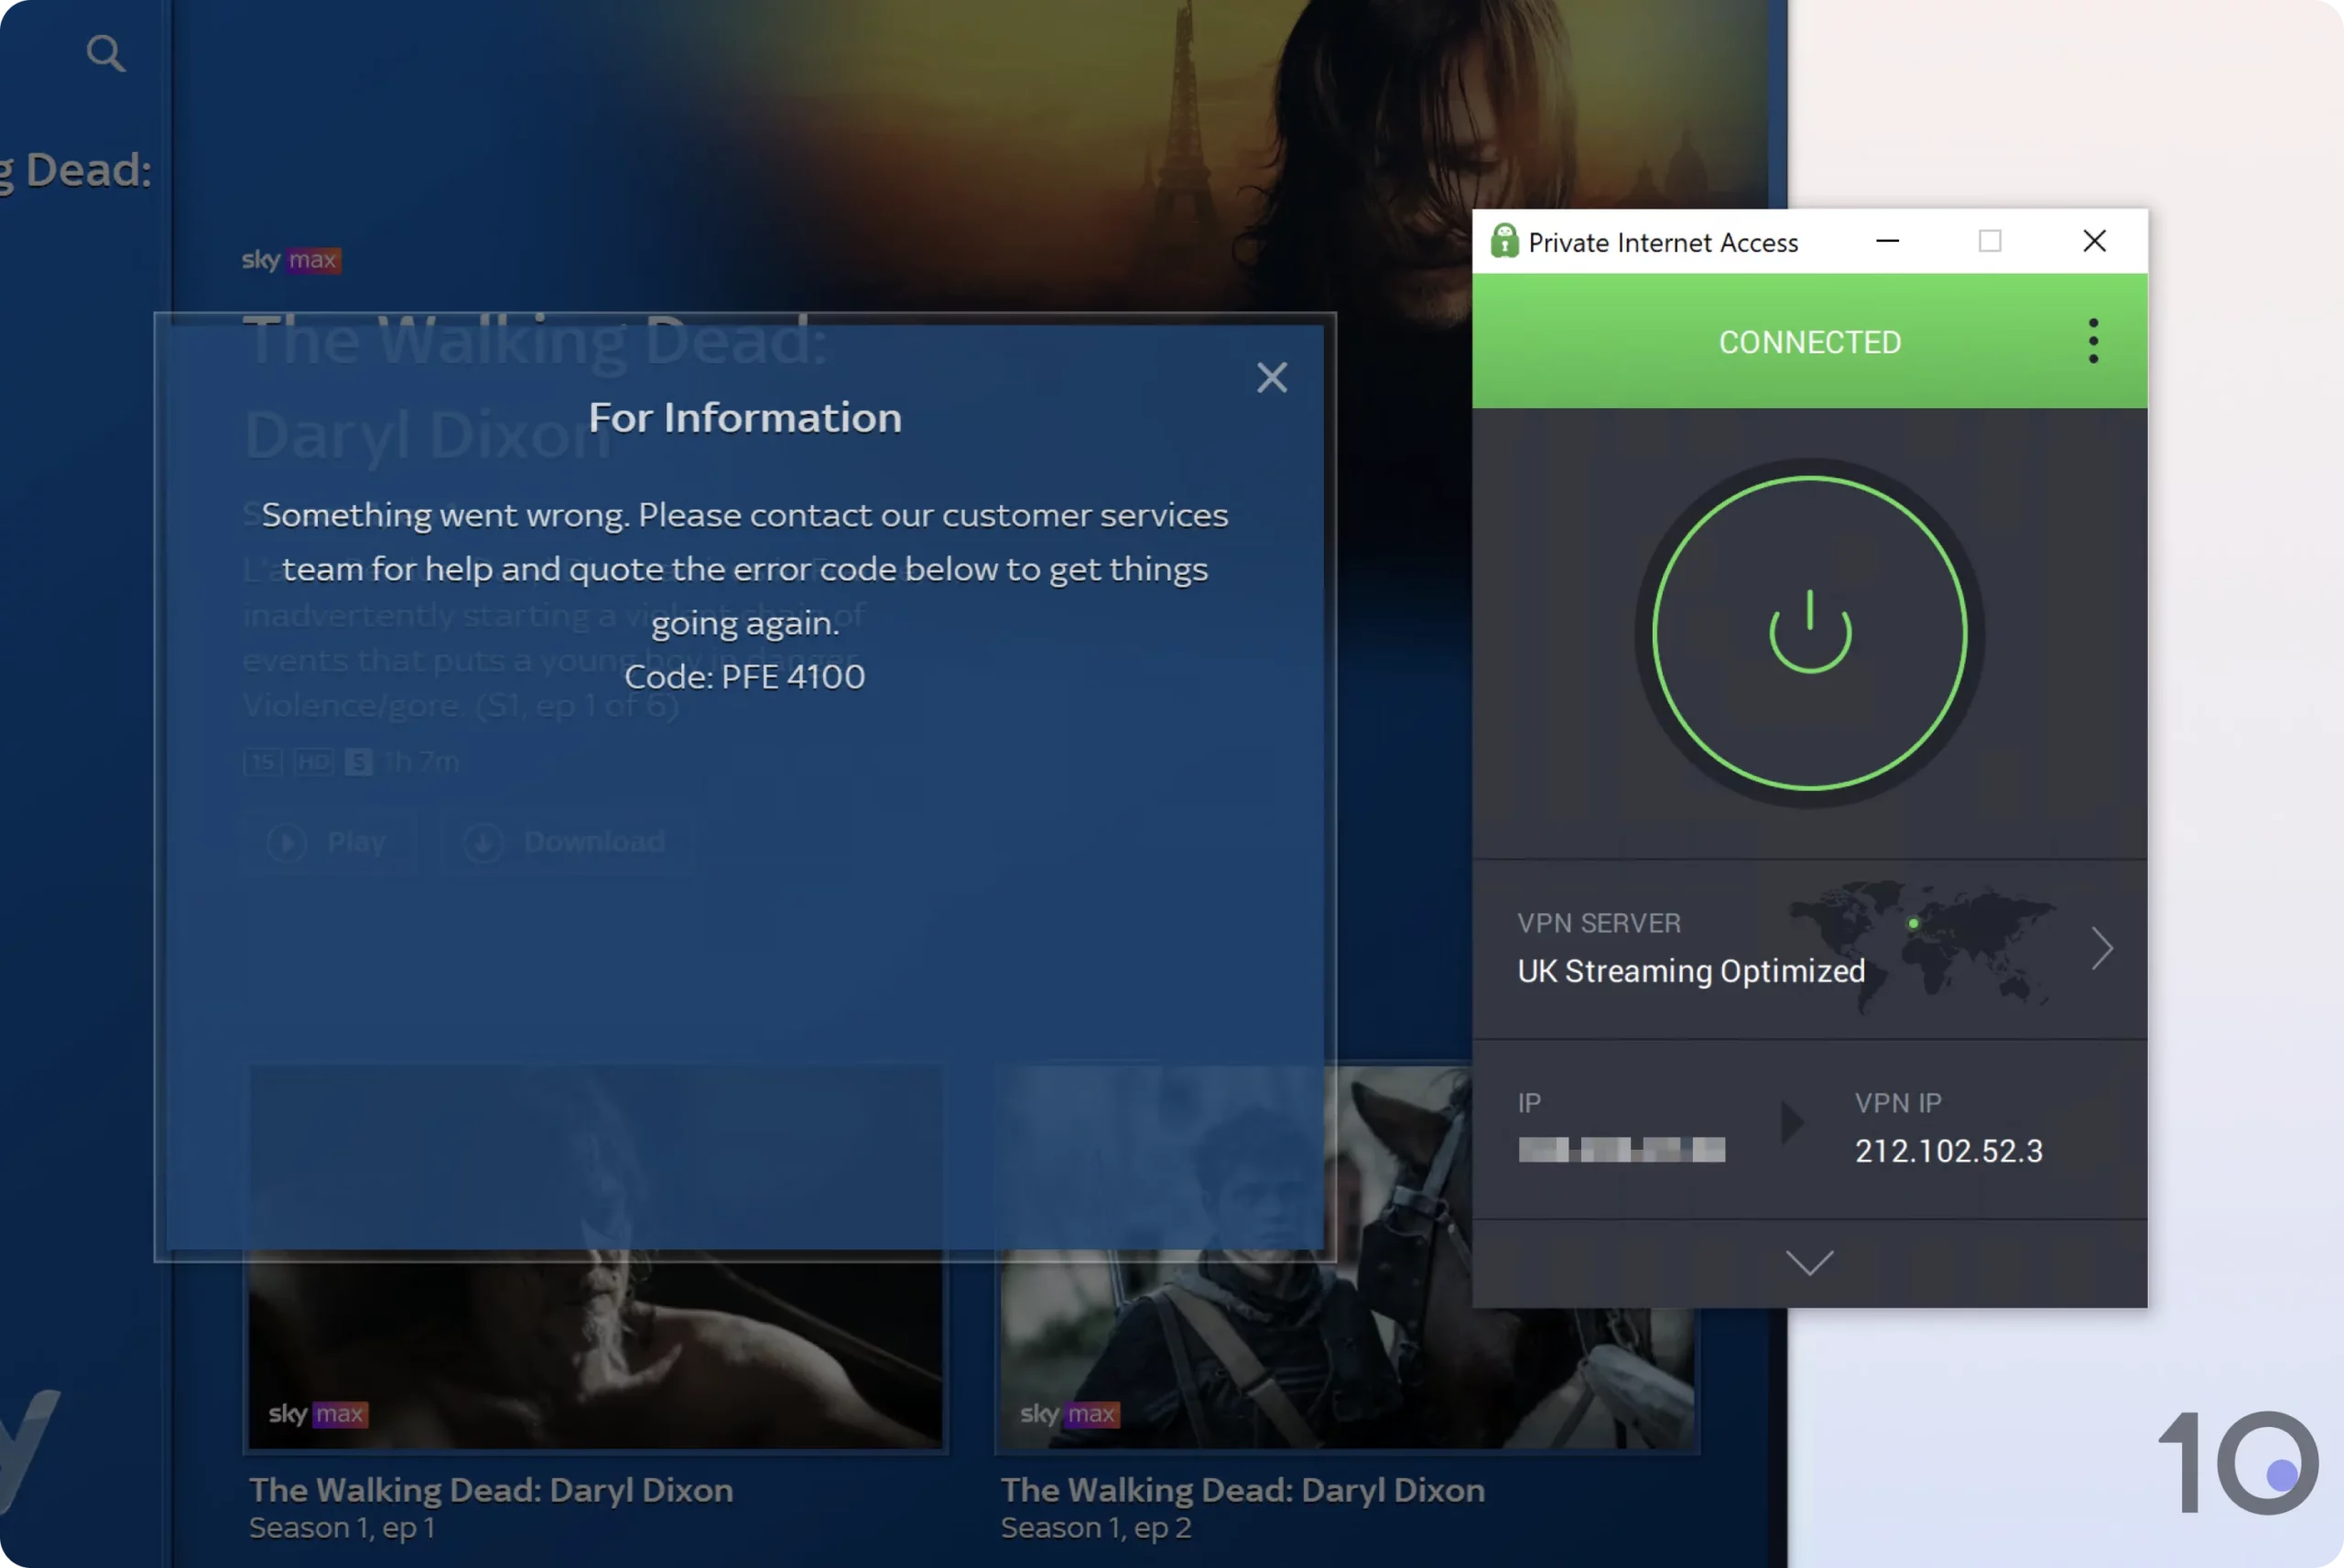Click the subtitles badge on episode details
Screen dimensions: 2344x1568
point(357,762)
